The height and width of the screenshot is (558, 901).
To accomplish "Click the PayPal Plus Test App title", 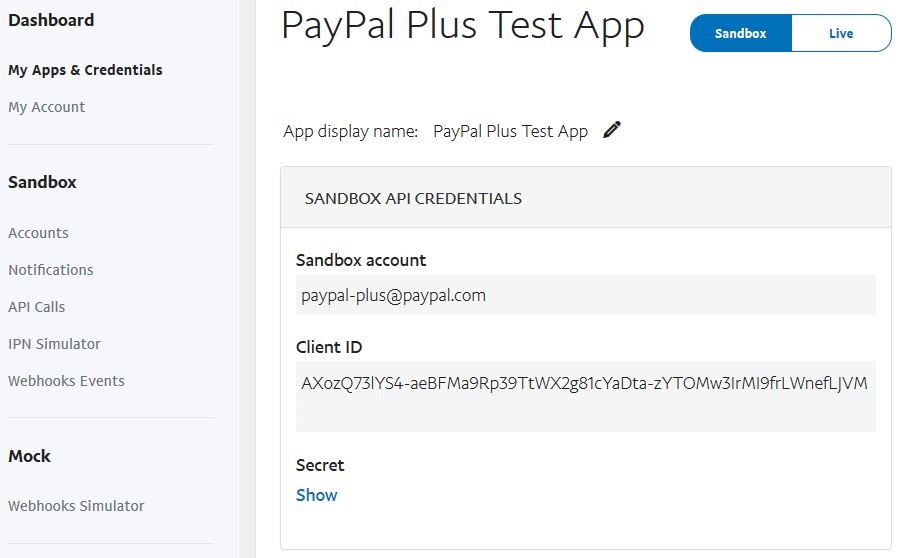I will [463, 26].
